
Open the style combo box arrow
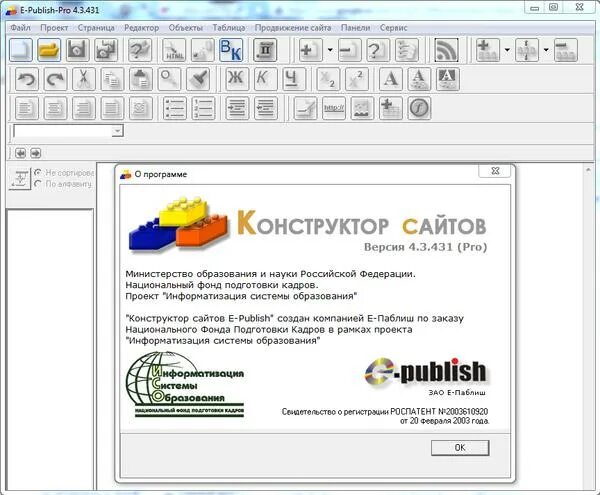(117, 131)
